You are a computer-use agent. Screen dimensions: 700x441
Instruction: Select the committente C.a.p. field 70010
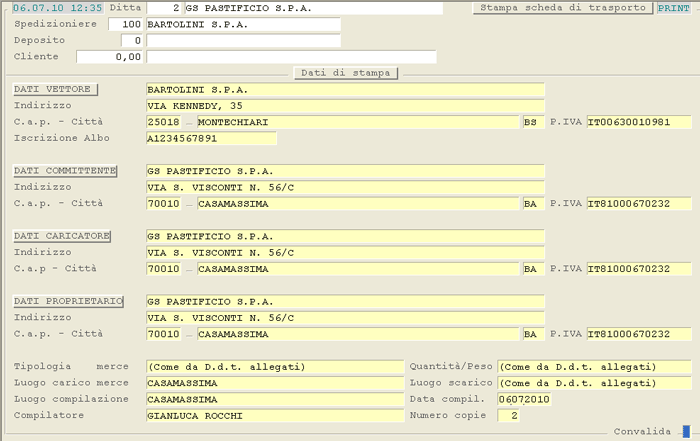163,204
